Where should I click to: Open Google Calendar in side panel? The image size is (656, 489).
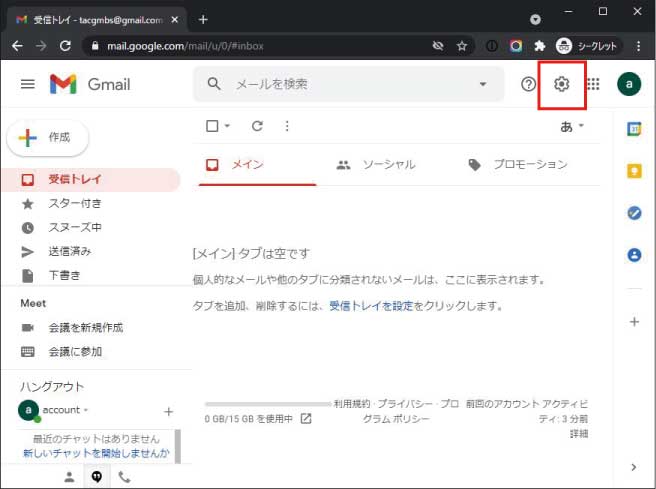coord(633,129)
